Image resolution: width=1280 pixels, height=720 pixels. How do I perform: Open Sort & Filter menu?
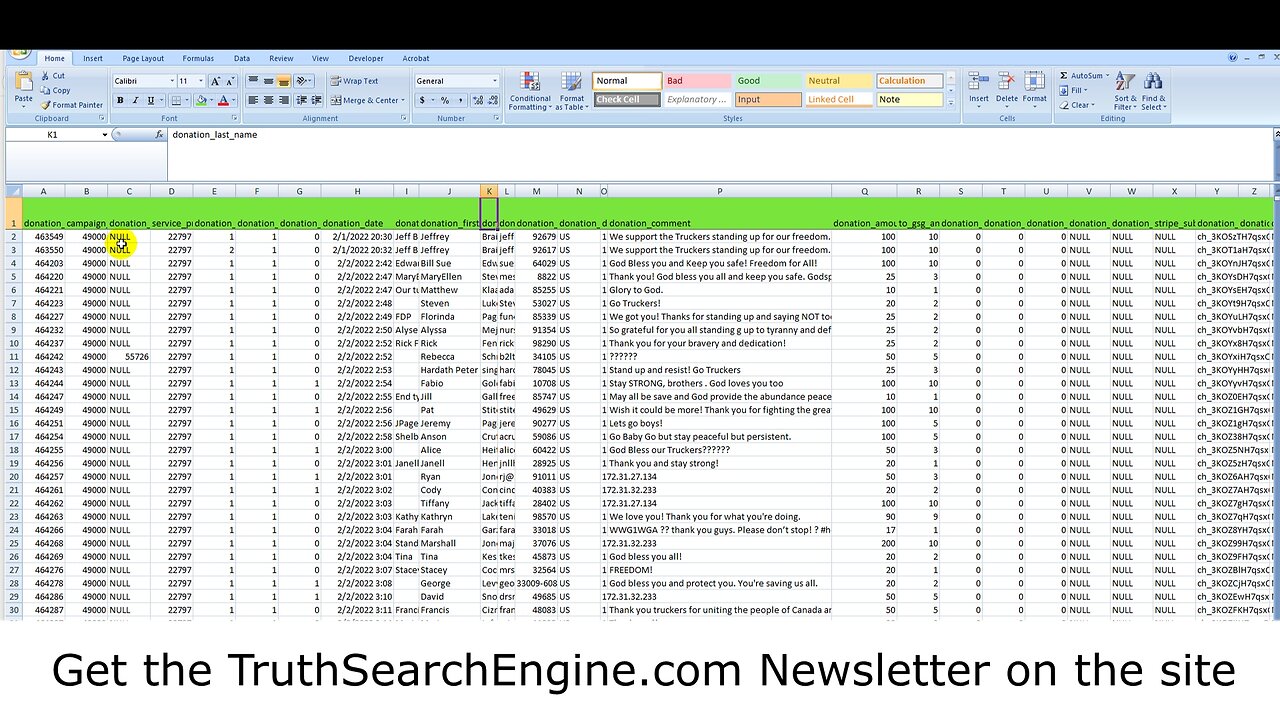[1125, 91]
